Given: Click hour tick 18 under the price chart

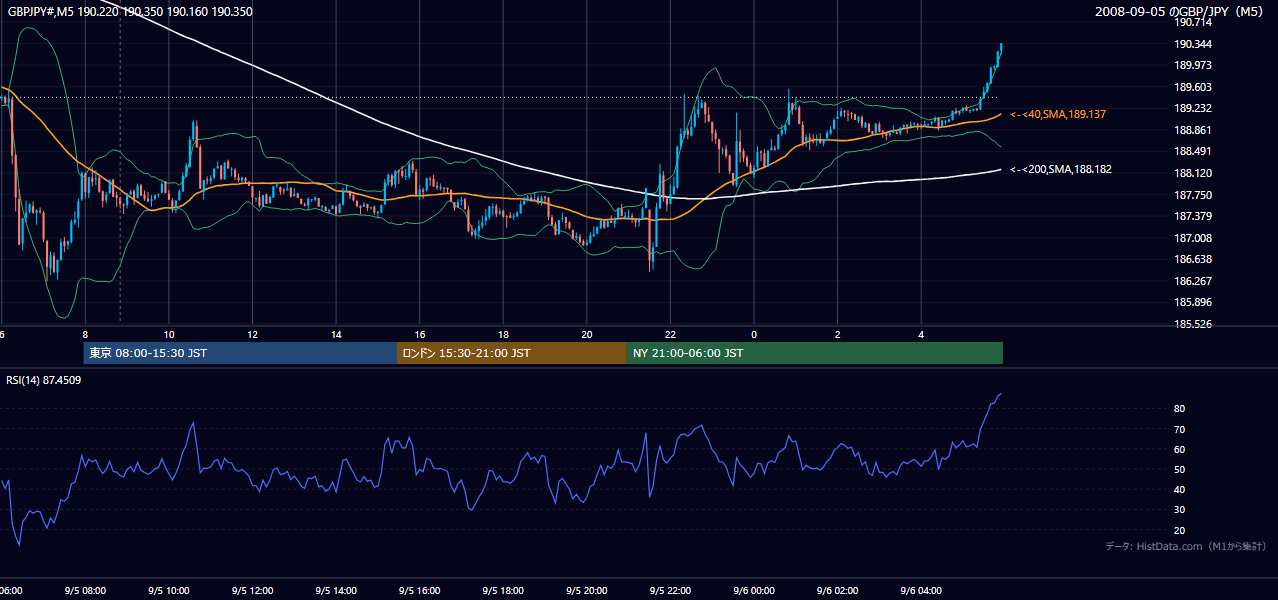Looking at the screenshot, I should click(x=503, y=334).
